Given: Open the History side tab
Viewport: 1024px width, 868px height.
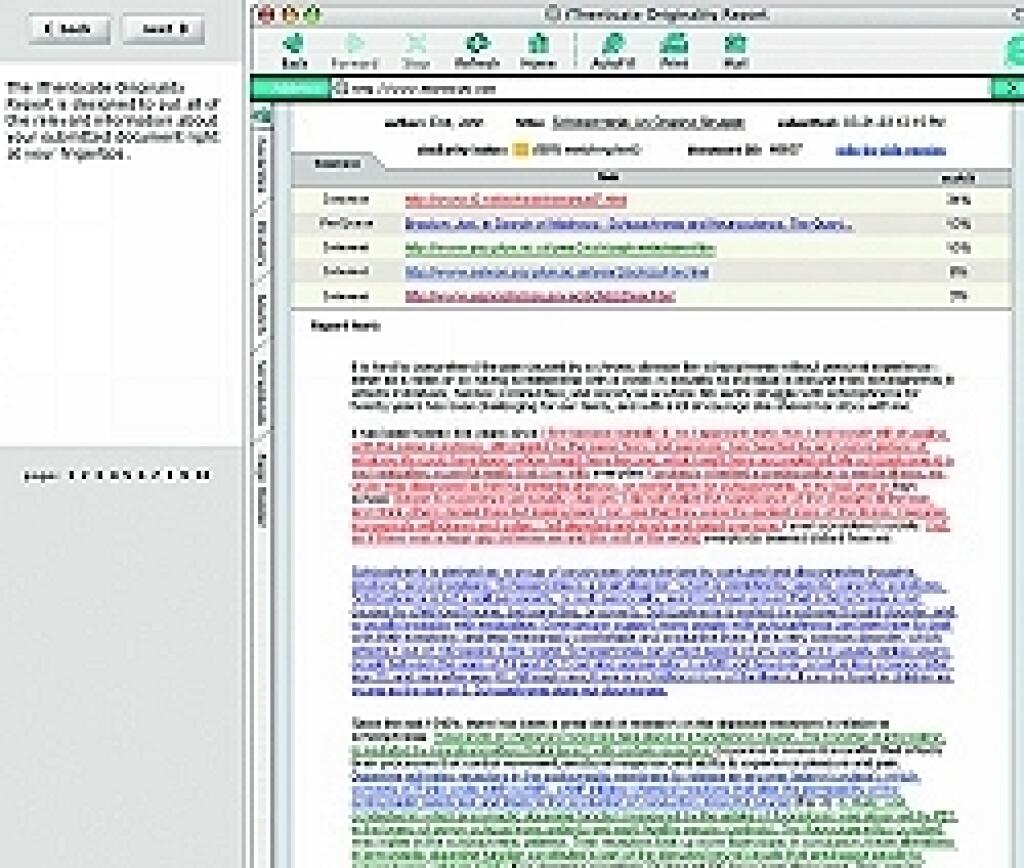Looking at the screenshot, I should point(263,242).
